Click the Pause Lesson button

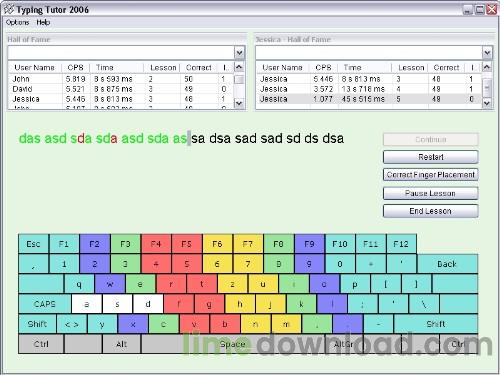(x=431, y=193)
